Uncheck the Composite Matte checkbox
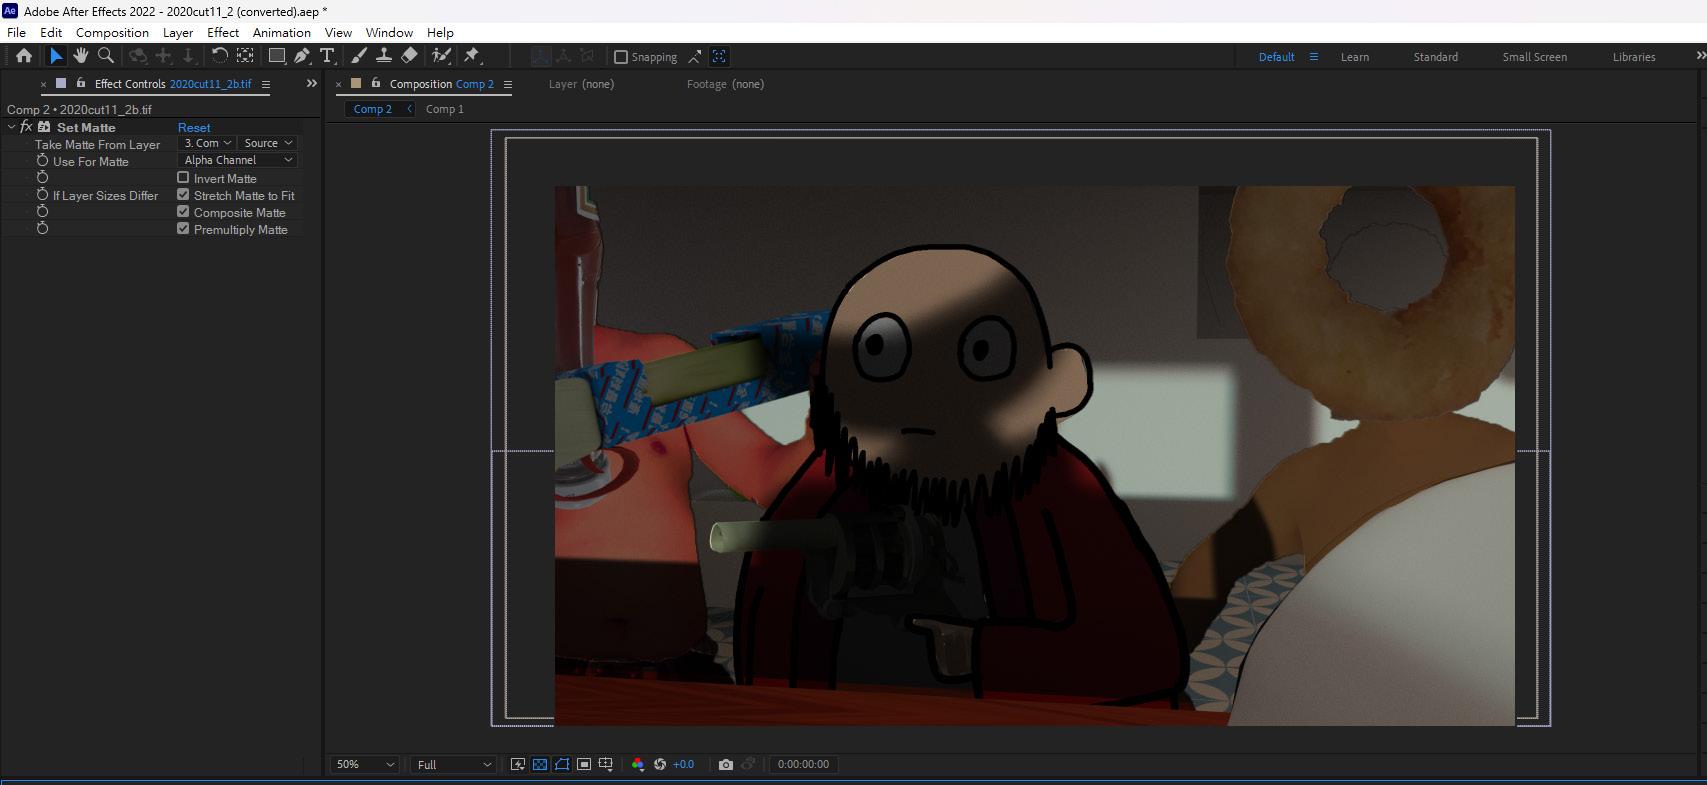The width and height of the screenshot is (1707, 785). point(183,212)
